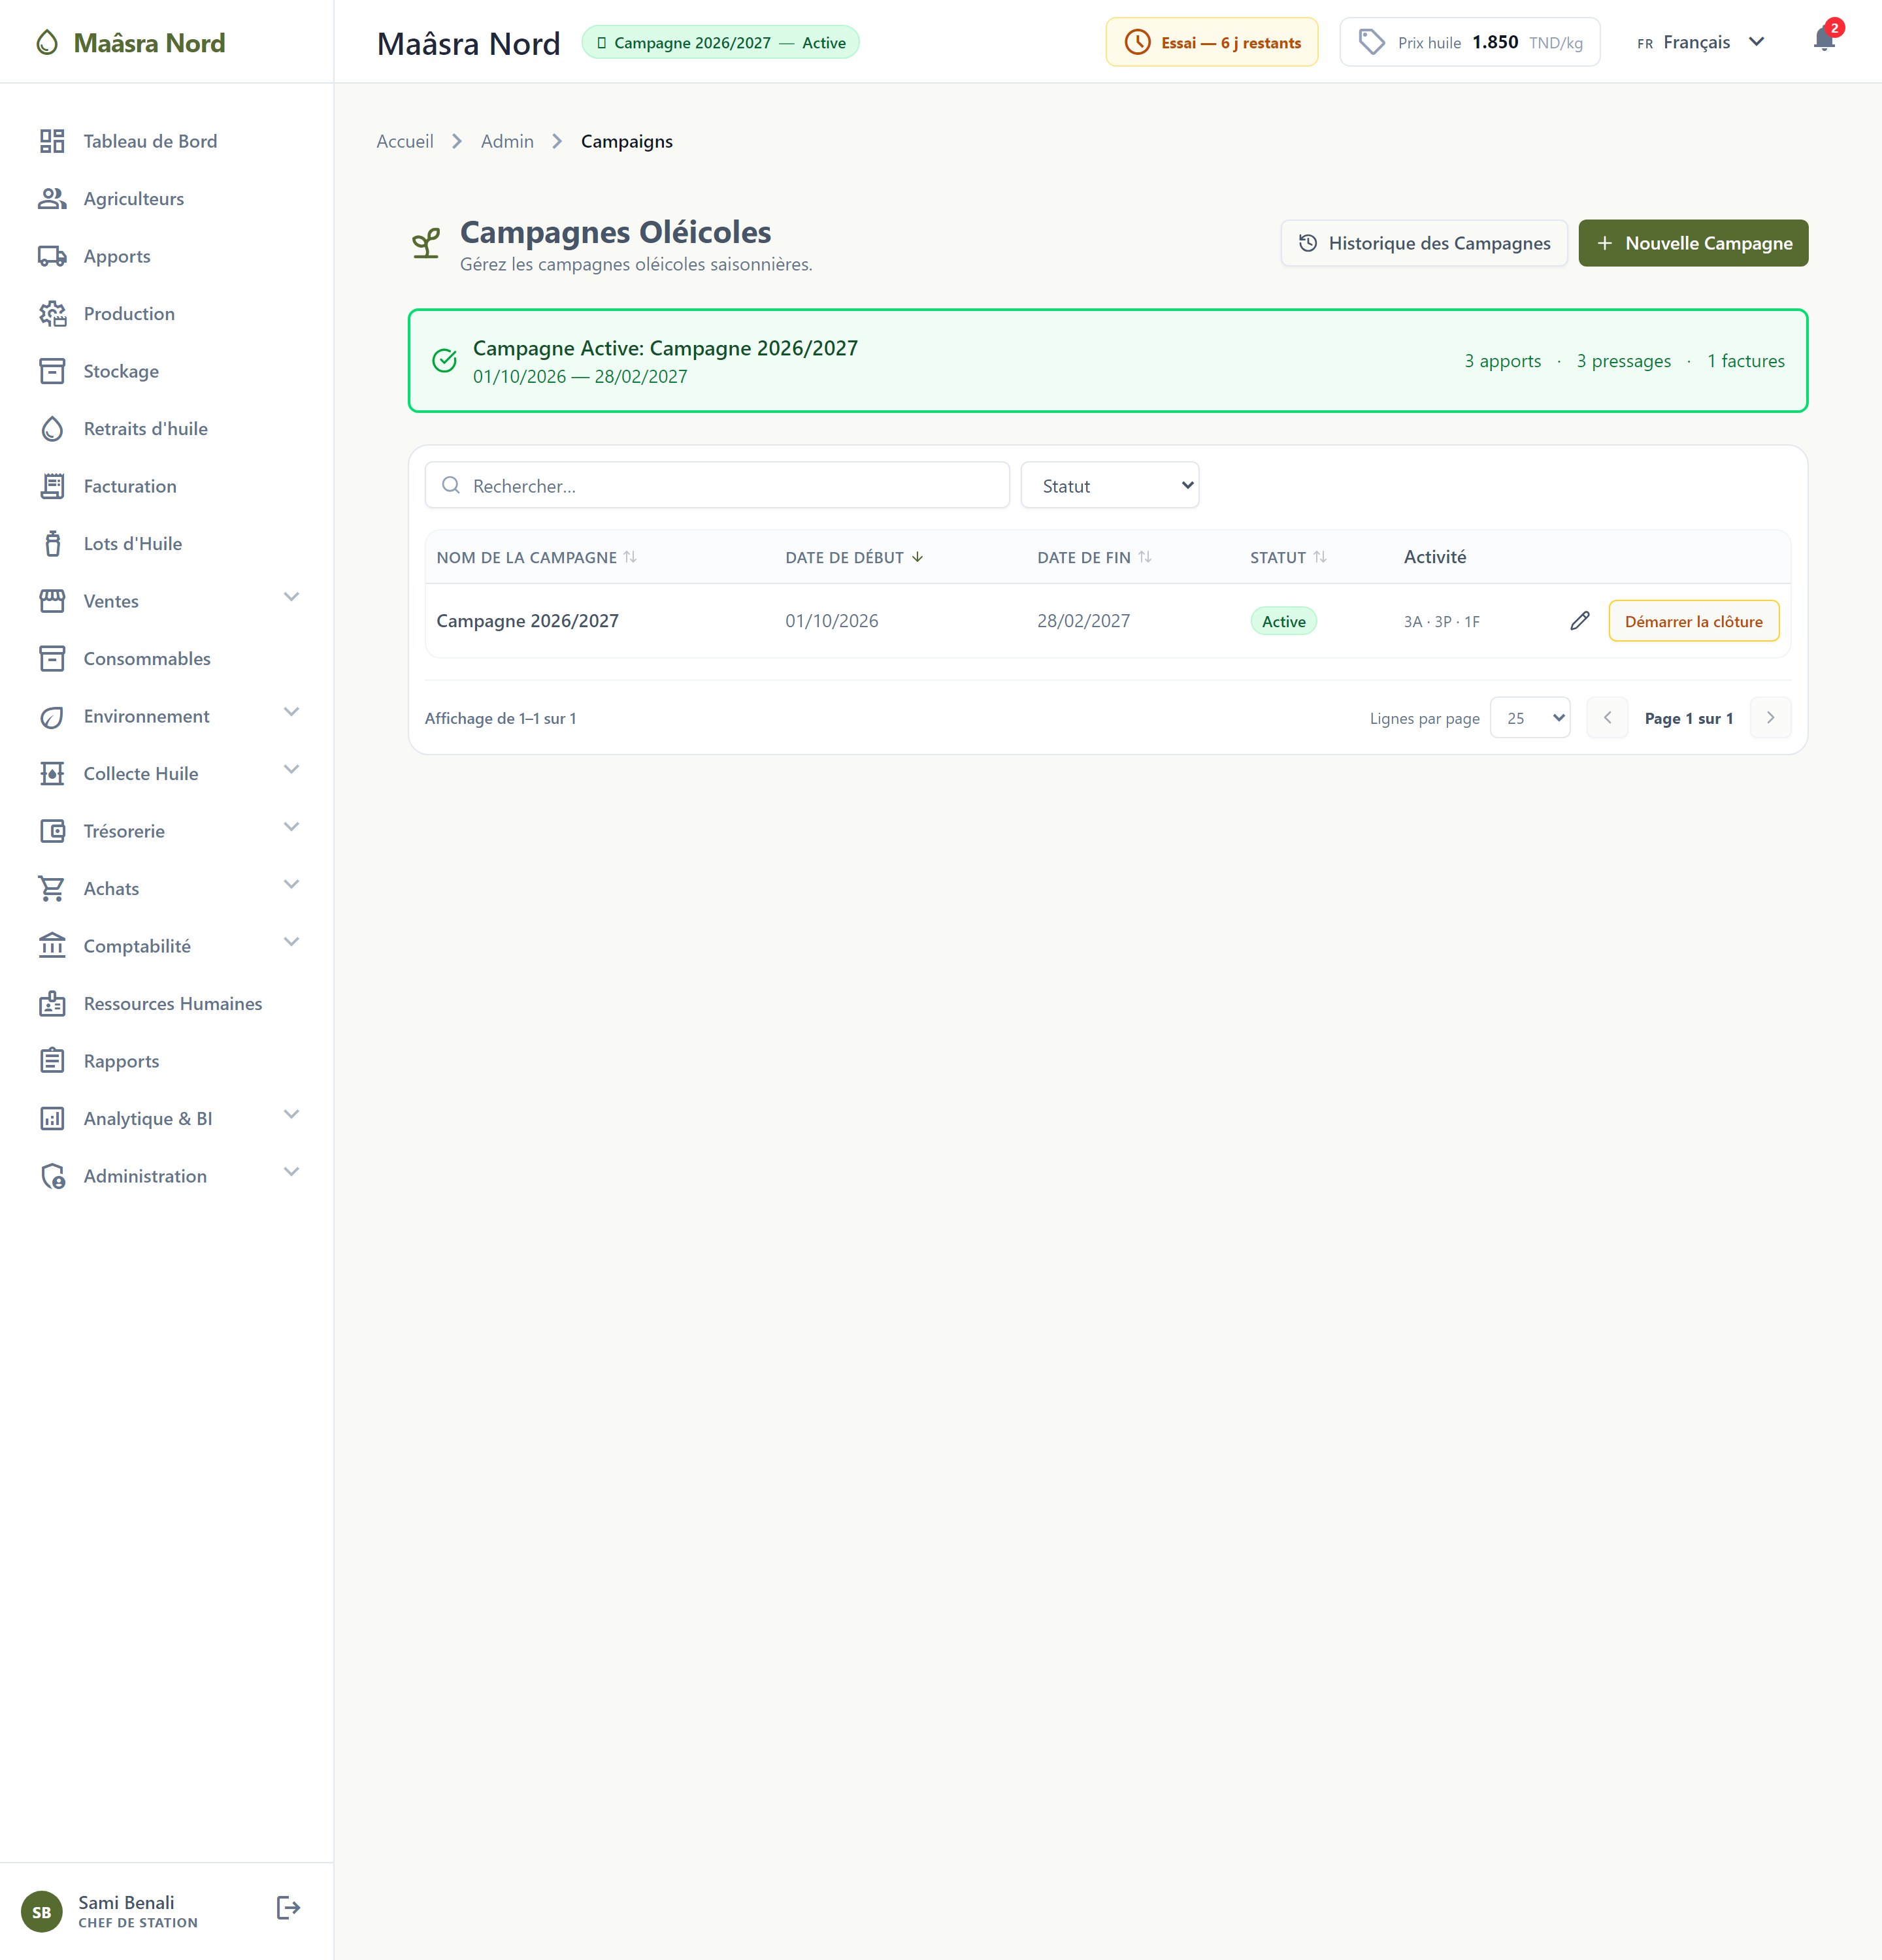Click the Facturation receipt icon

[x=52, y=486]
